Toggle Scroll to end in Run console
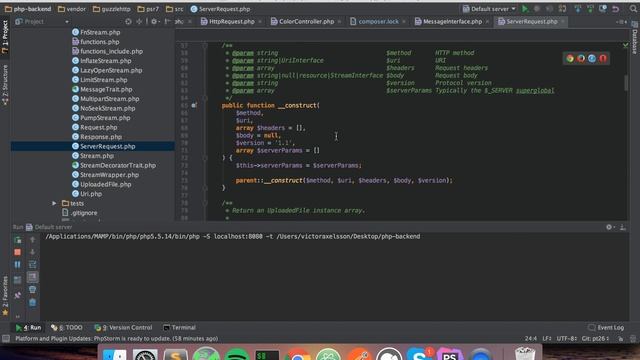Image resolution: width=640 pixels, height=360 pixels. tap(33, 277)
